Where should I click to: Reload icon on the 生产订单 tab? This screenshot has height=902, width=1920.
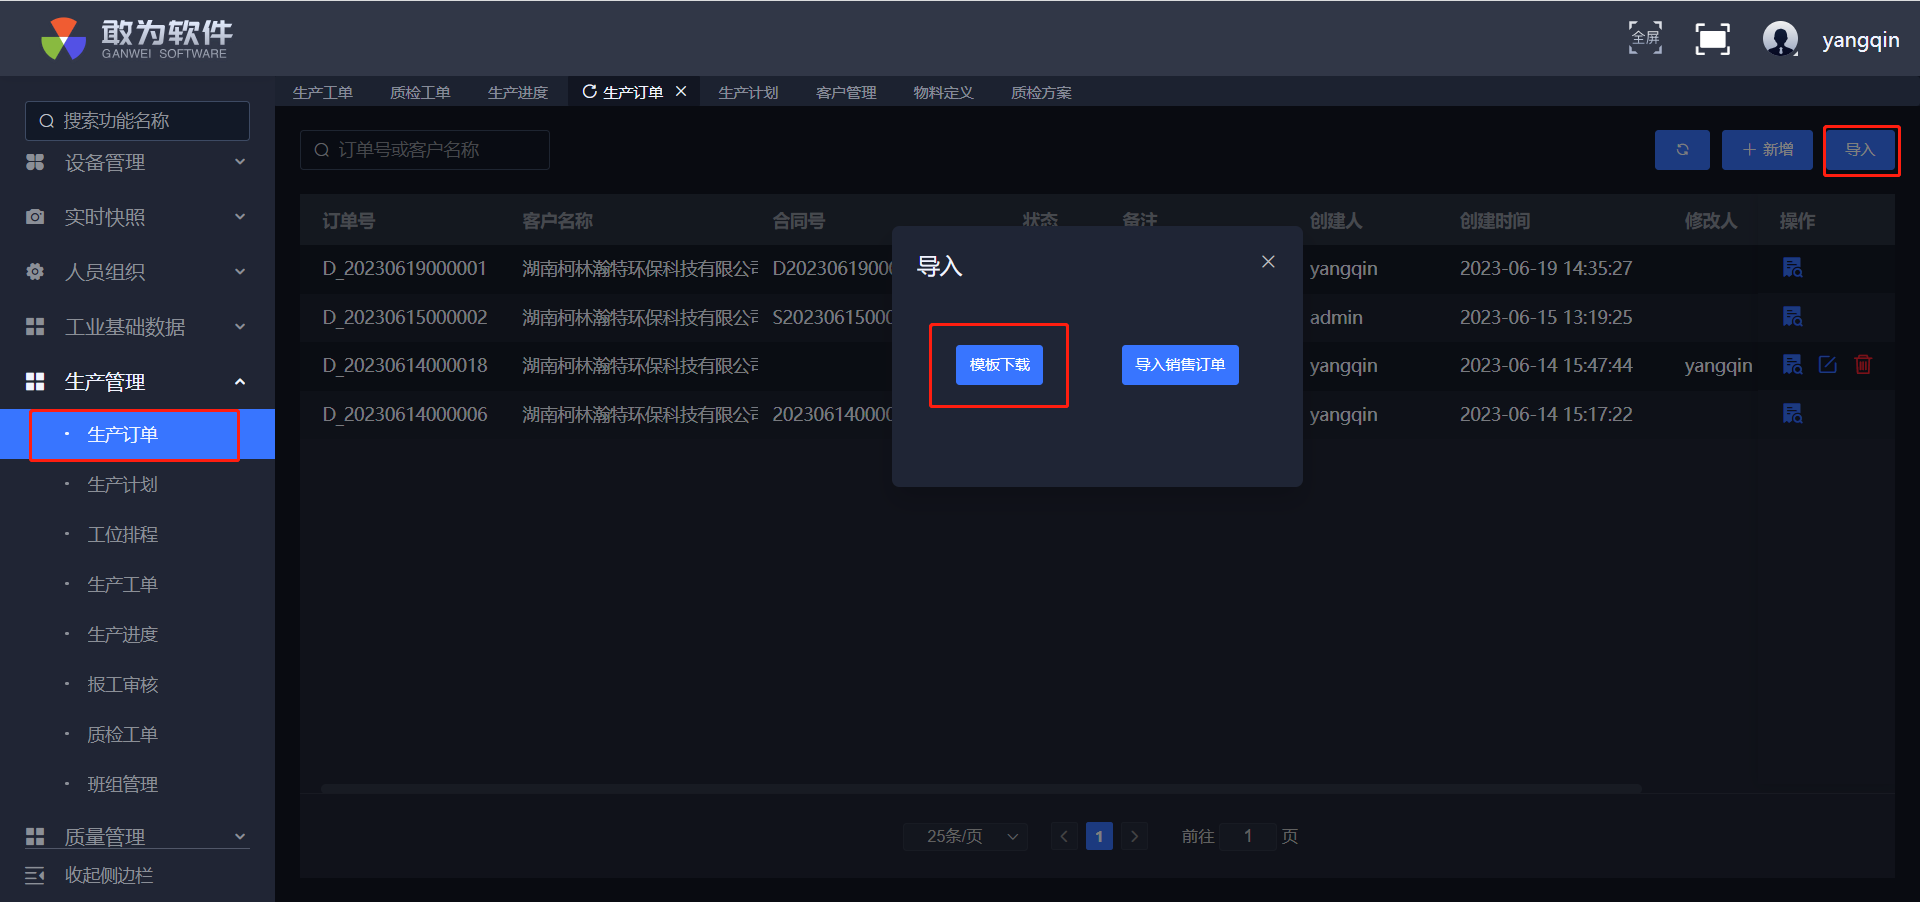590,91
